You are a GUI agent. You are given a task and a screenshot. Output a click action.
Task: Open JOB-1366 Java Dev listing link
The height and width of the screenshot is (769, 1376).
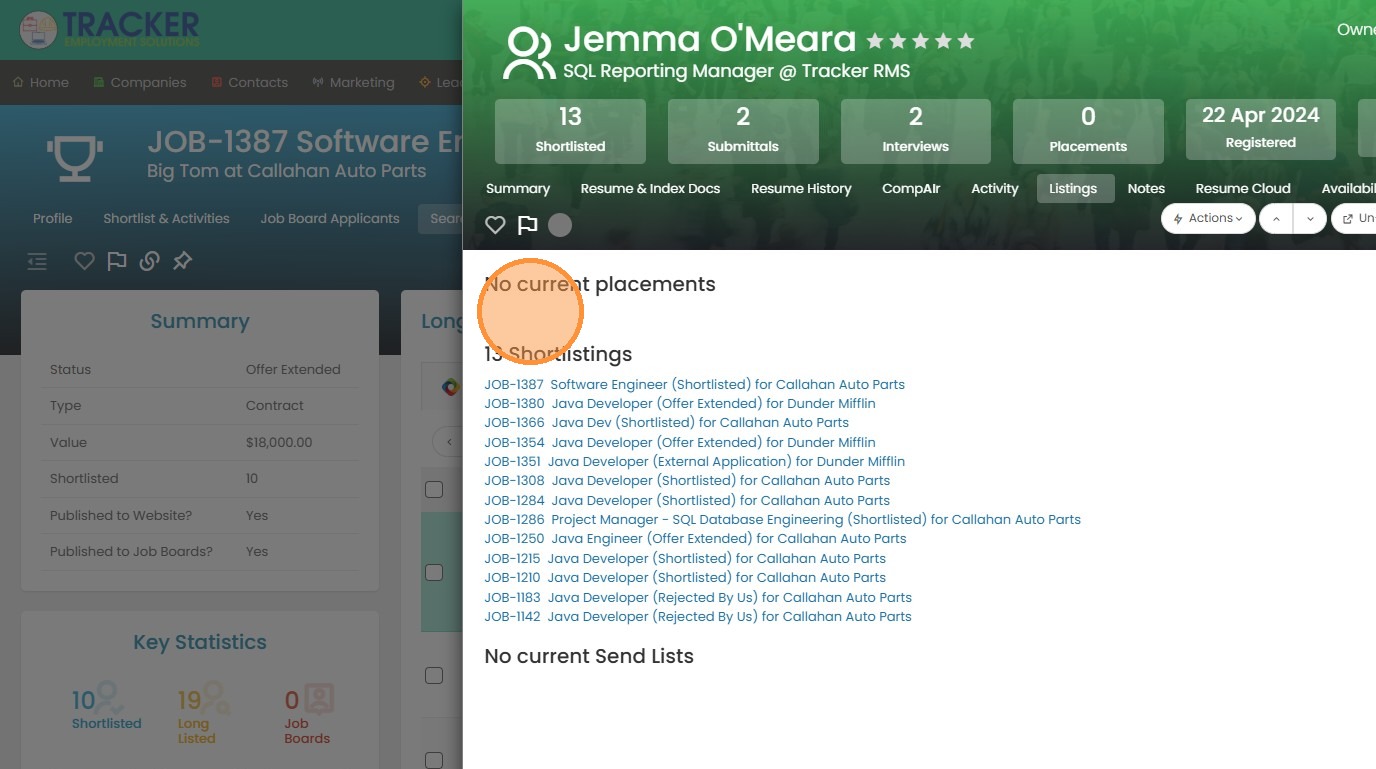[x=667, y=422]
